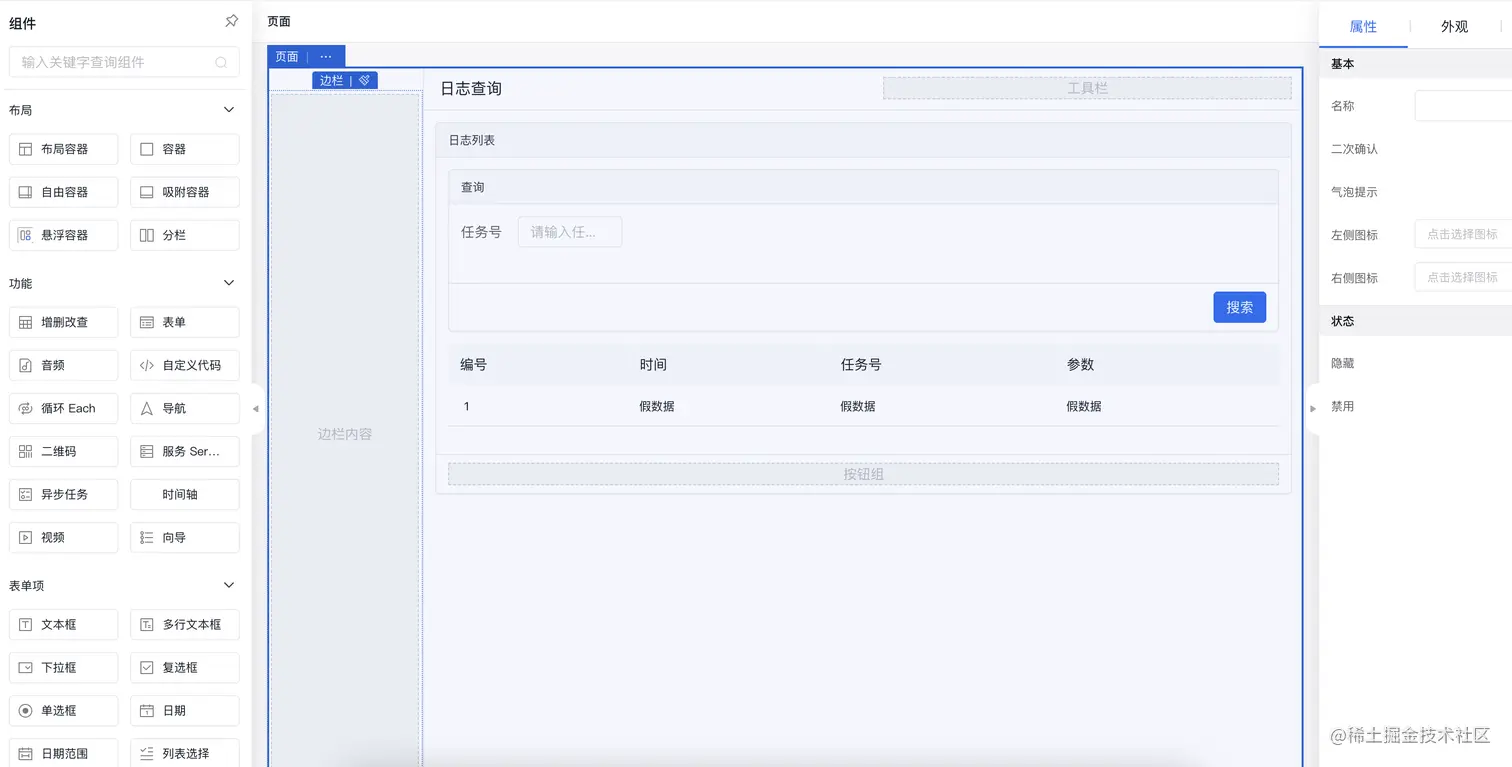Pin the 组件 component panel
This screenshot has width=1512, height=767.
click(232, 21)
